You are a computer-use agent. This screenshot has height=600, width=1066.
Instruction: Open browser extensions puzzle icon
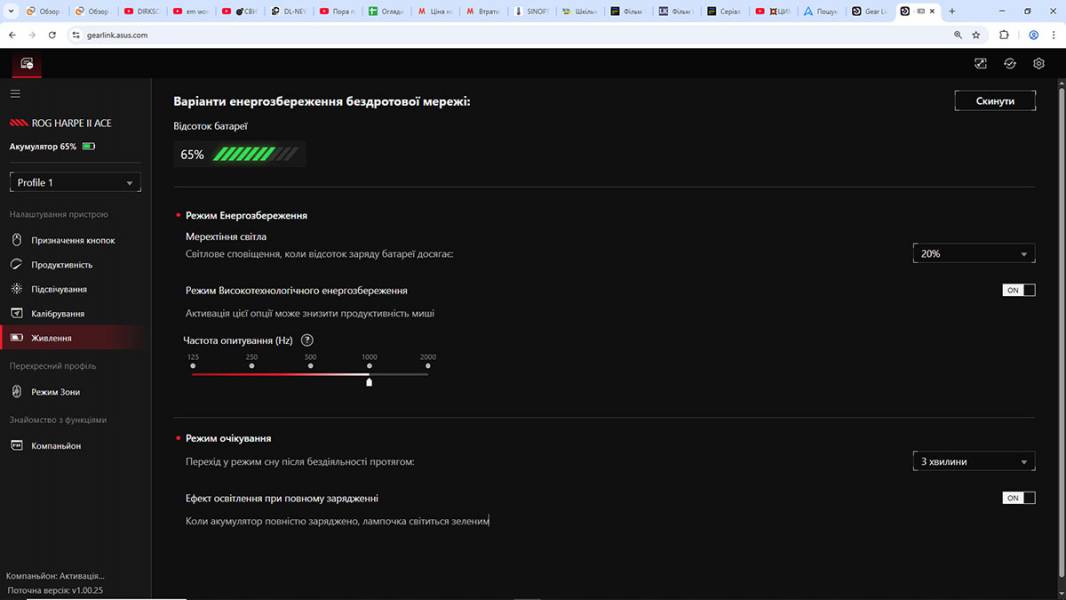[1004, 35]
